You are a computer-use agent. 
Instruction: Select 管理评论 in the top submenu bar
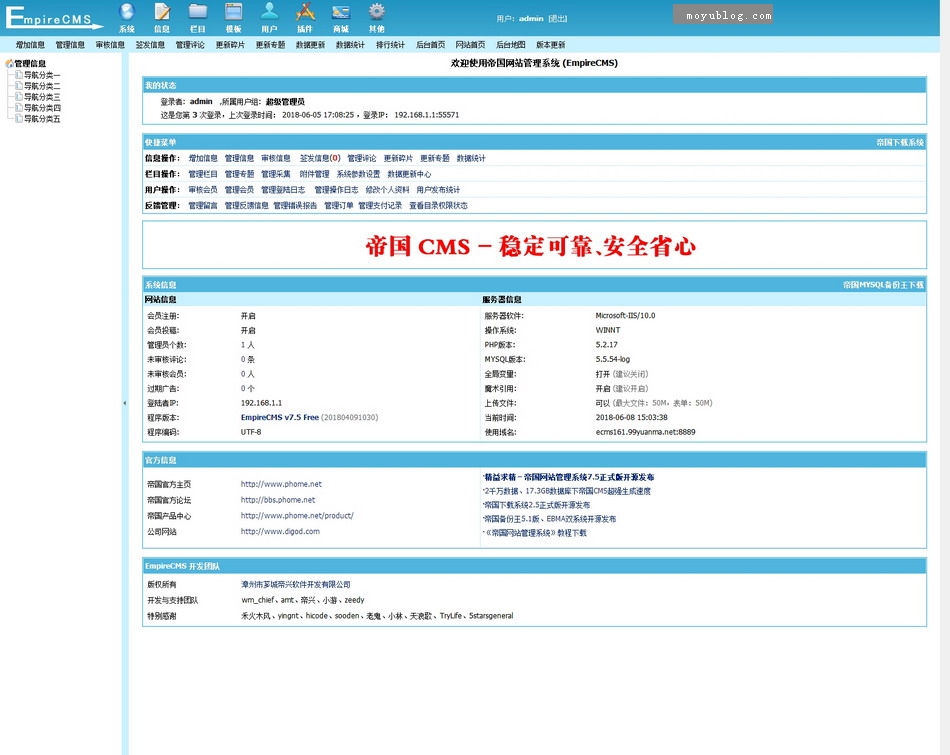[x=190, y=45]
